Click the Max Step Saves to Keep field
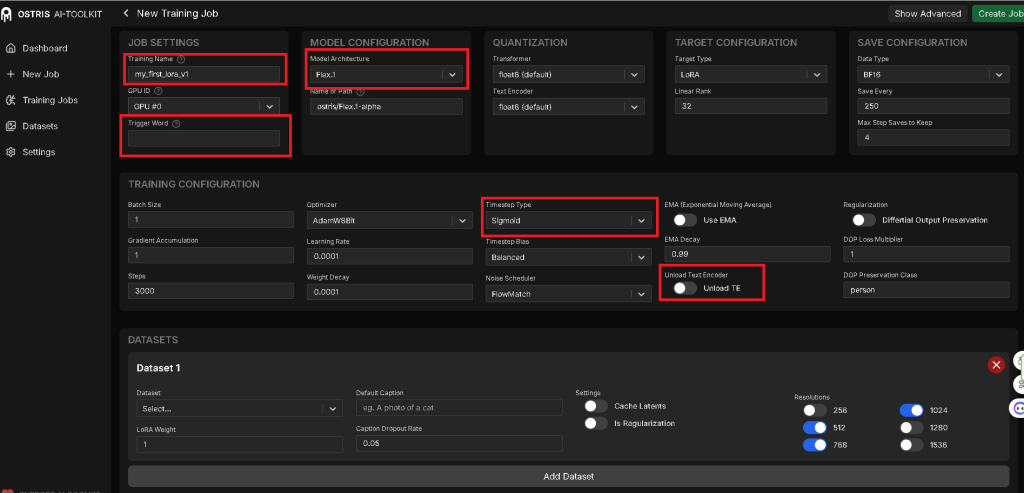Viewport: 1024px width, 493px height. [x=933, y=138]
